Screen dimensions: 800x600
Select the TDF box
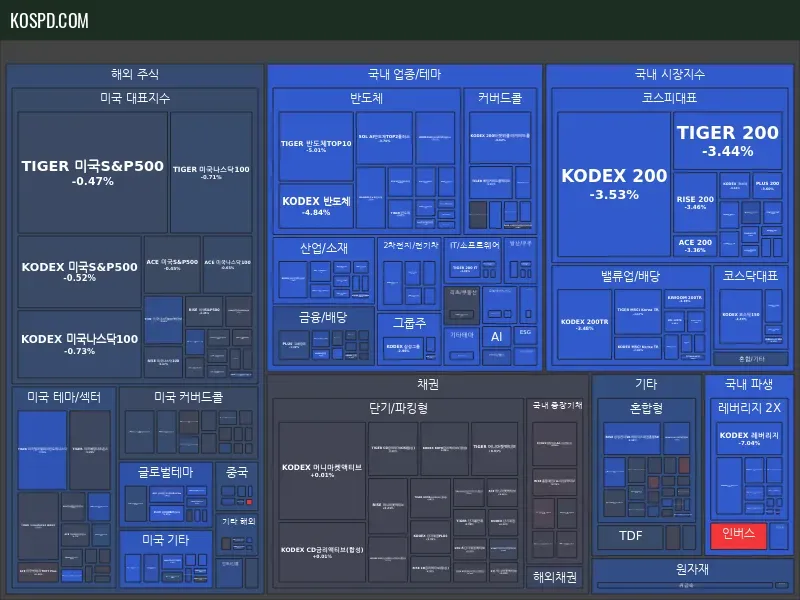pyautogui.click(x=630, y=536)
